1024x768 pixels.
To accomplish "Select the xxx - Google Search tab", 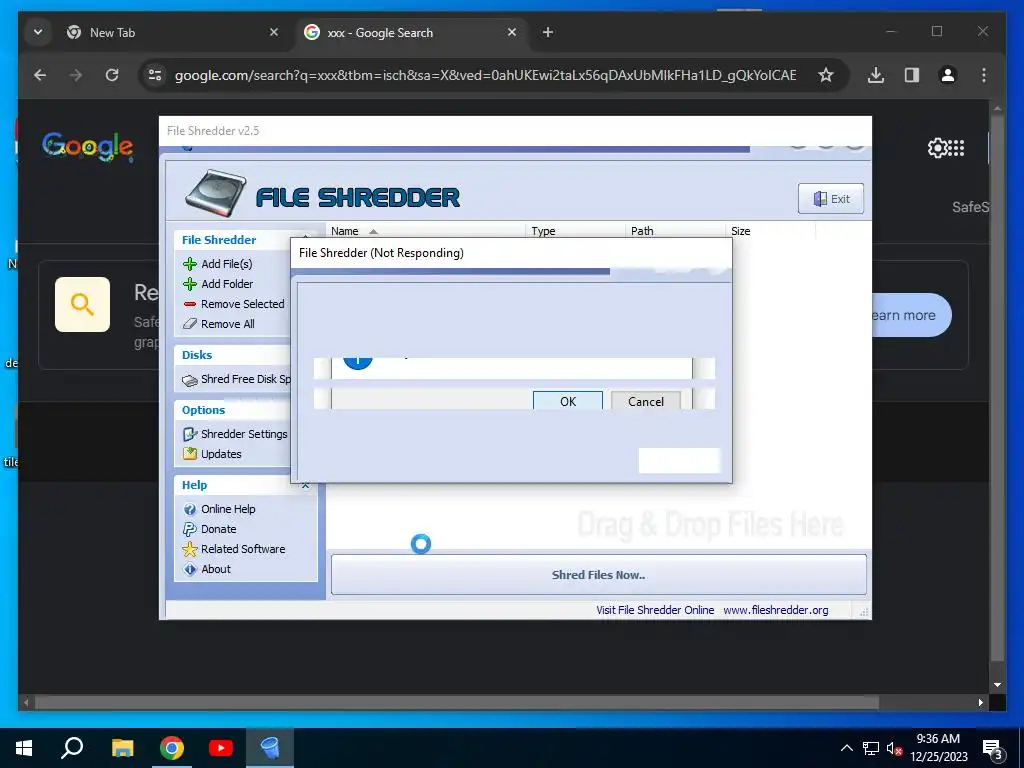I will tap(410, 33).
